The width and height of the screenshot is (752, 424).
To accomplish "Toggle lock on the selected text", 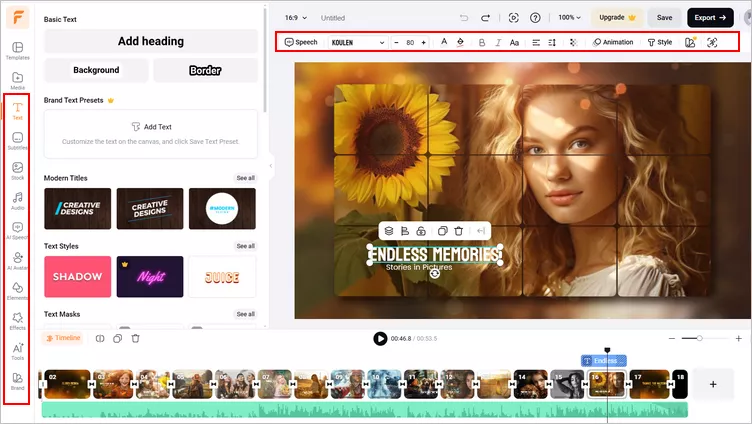I will [421, 231].
